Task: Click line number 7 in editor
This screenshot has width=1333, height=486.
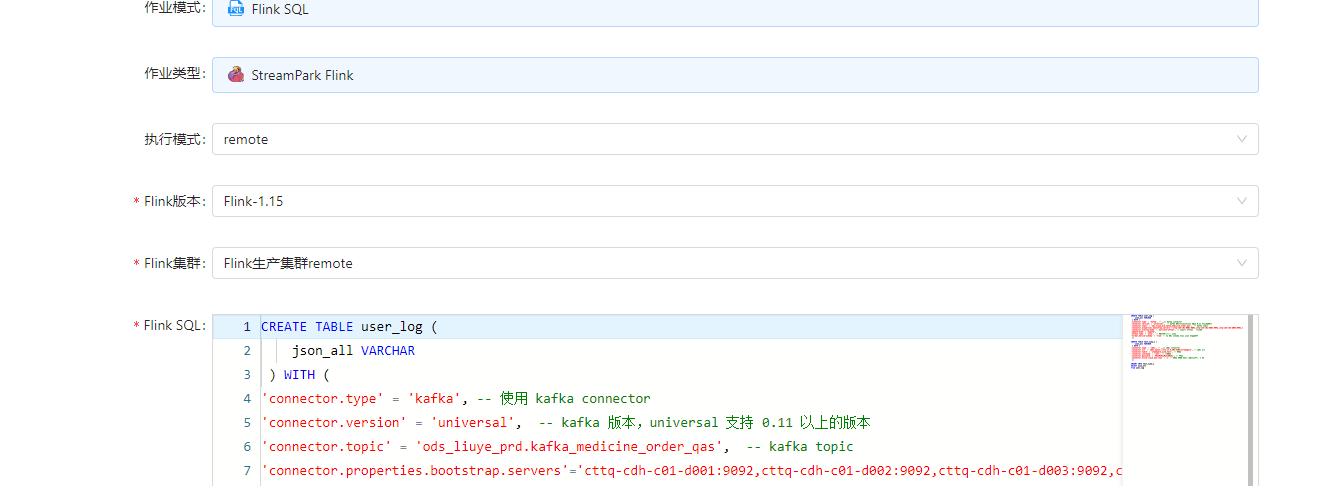Action: point(246,470)
